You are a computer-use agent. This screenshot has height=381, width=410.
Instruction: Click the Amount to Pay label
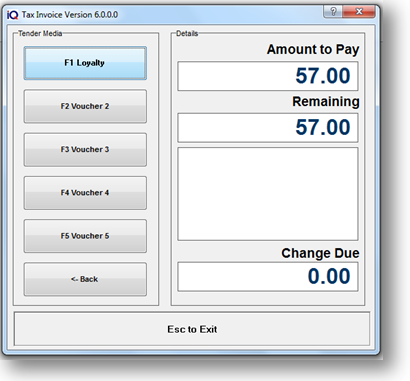[313, 50]
